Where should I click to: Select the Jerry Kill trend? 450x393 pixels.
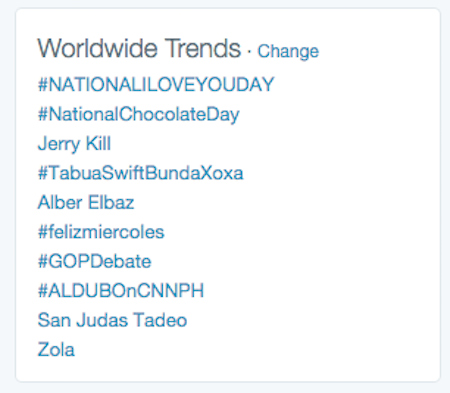(74, 144)
